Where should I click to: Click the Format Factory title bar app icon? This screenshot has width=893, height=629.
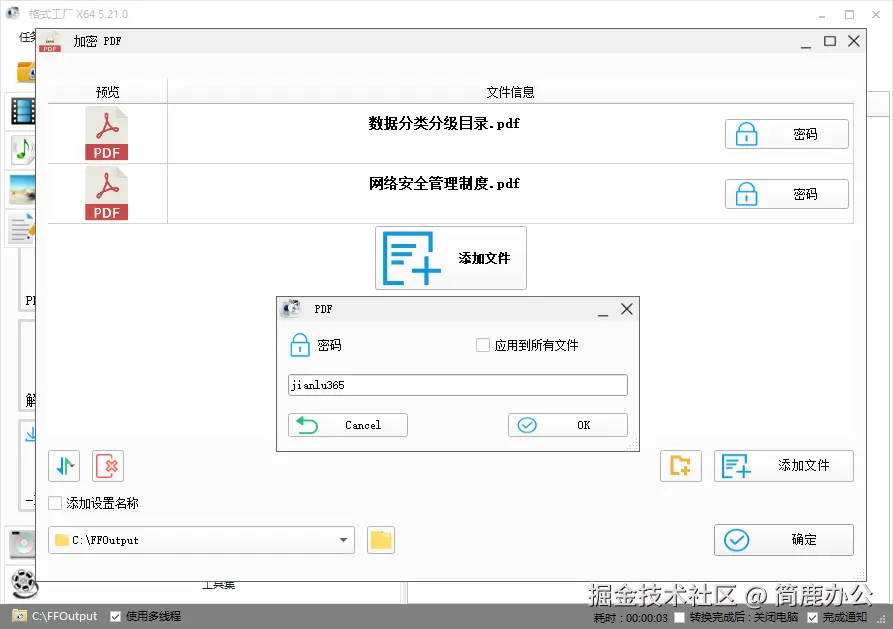click(x=13, y=13)
